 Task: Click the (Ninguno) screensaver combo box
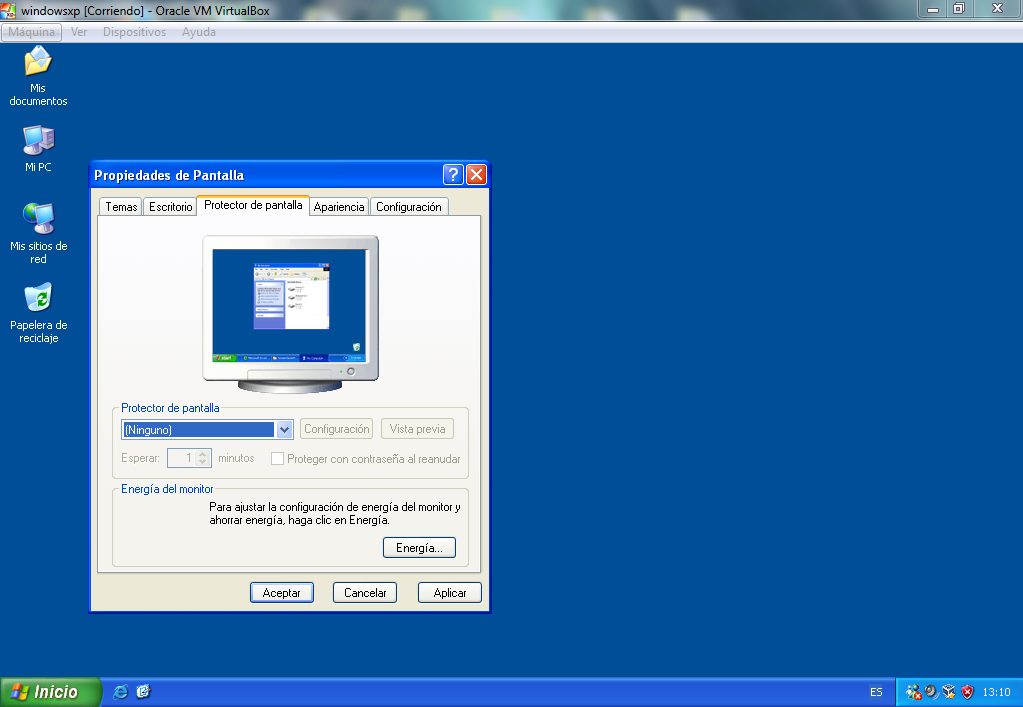[x=207, y=430]
